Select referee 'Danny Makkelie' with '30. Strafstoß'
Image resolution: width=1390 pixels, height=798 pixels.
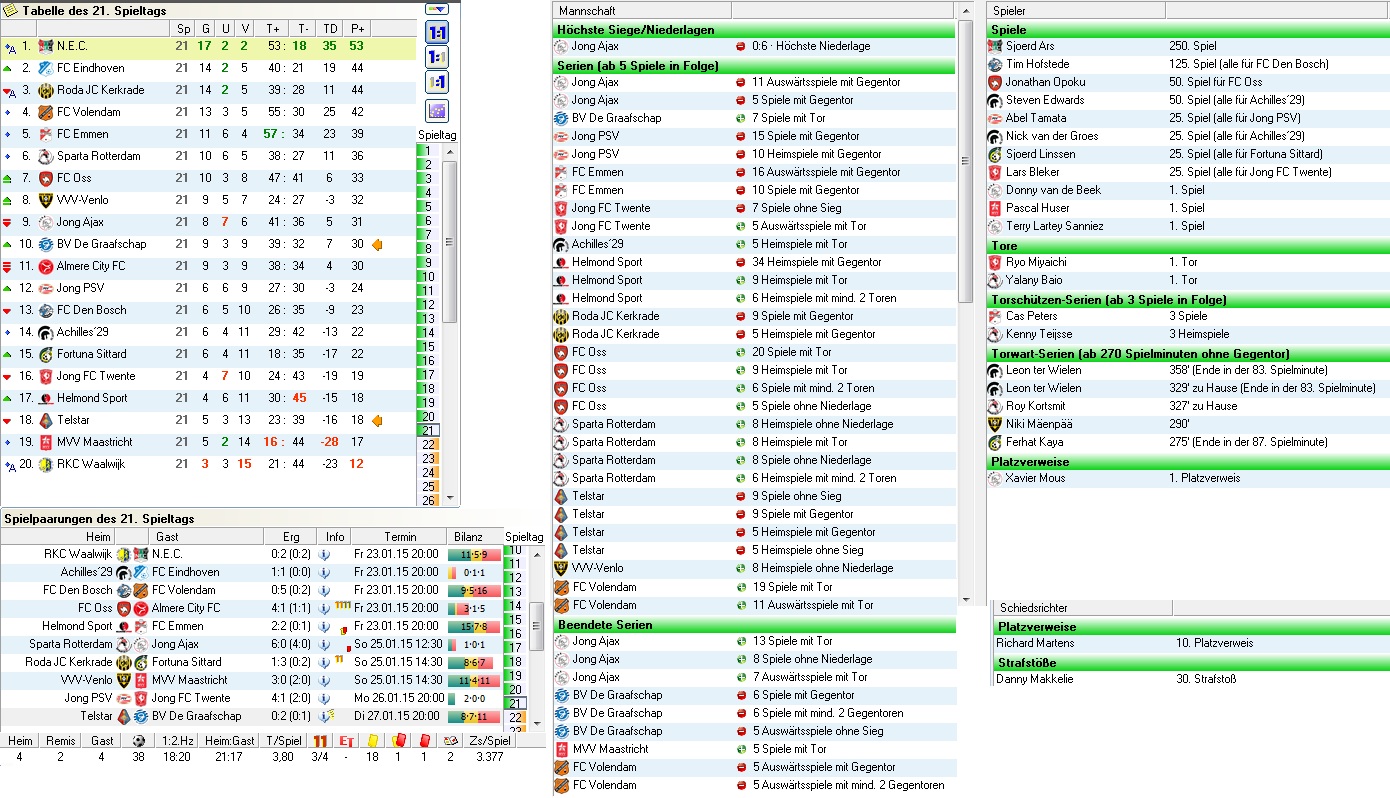[x=1191, y=679]
